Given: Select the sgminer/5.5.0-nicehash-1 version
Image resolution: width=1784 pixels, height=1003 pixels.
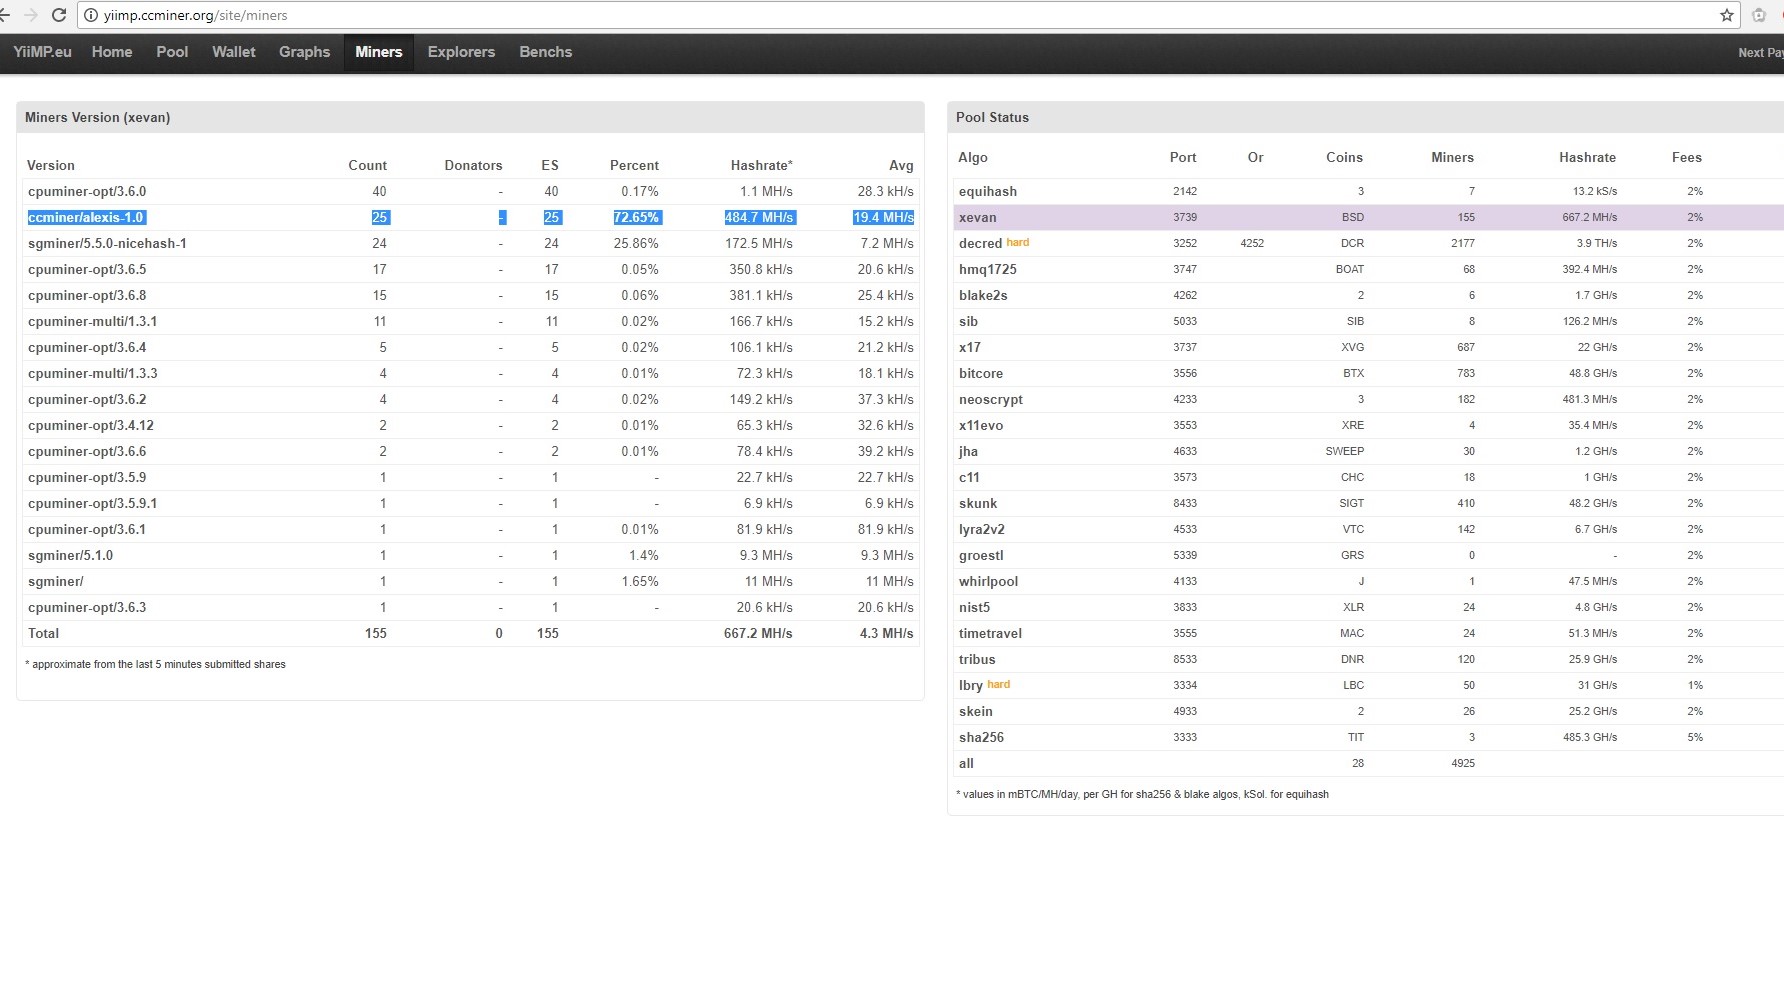Looking at the screenshot, I should tap(107, 243).
